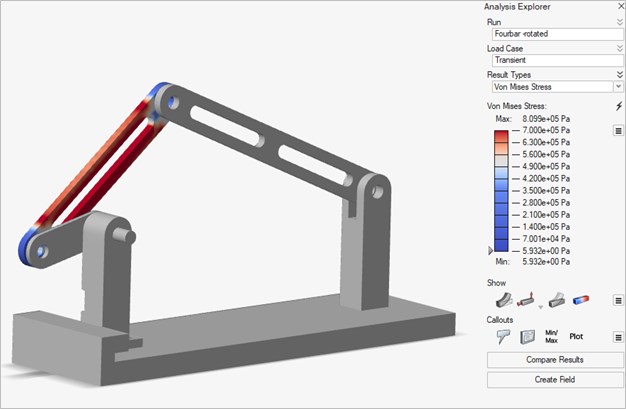Toggle show deformed shape icon
Viewport: 626px width, 409px height.
tap(504, 300)
